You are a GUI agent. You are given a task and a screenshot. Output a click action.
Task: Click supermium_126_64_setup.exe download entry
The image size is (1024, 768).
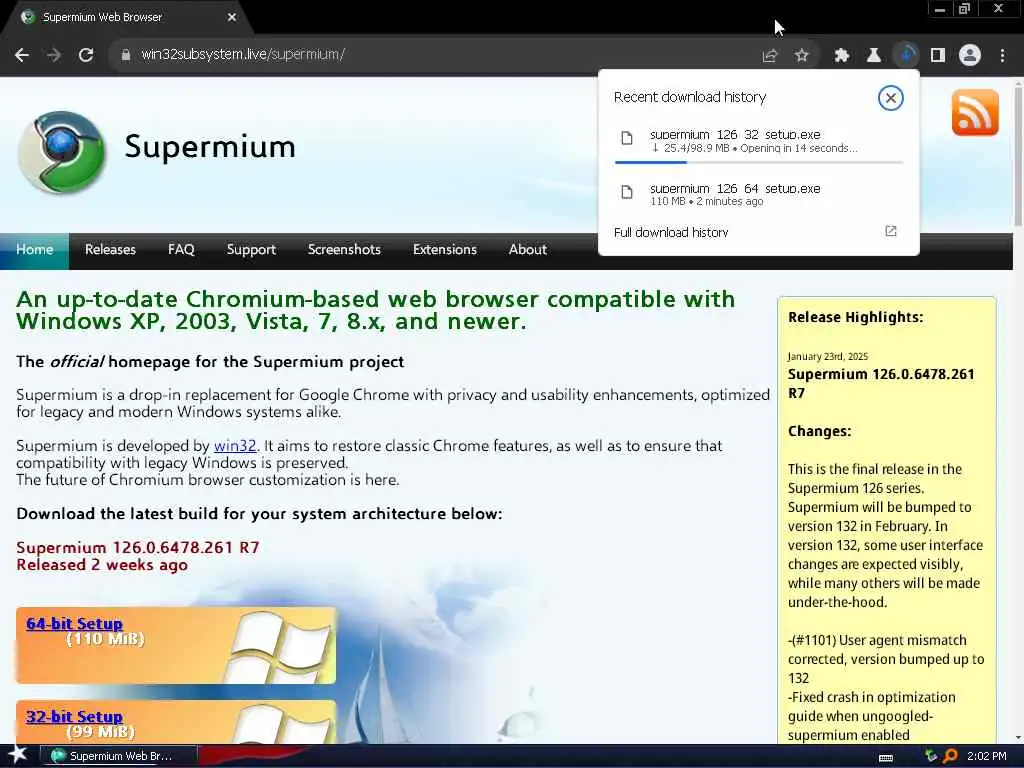tap(759, 194)
